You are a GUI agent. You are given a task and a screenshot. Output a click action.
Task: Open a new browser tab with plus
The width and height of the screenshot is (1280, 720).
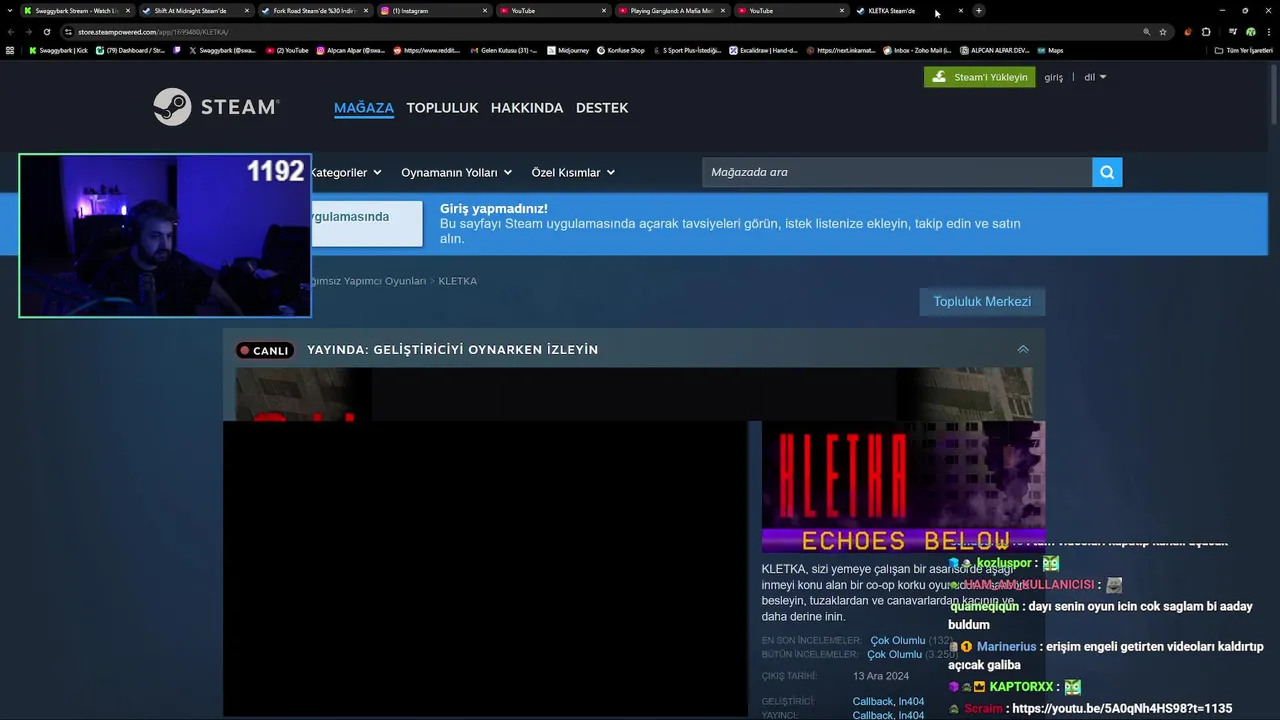point(979,11)
